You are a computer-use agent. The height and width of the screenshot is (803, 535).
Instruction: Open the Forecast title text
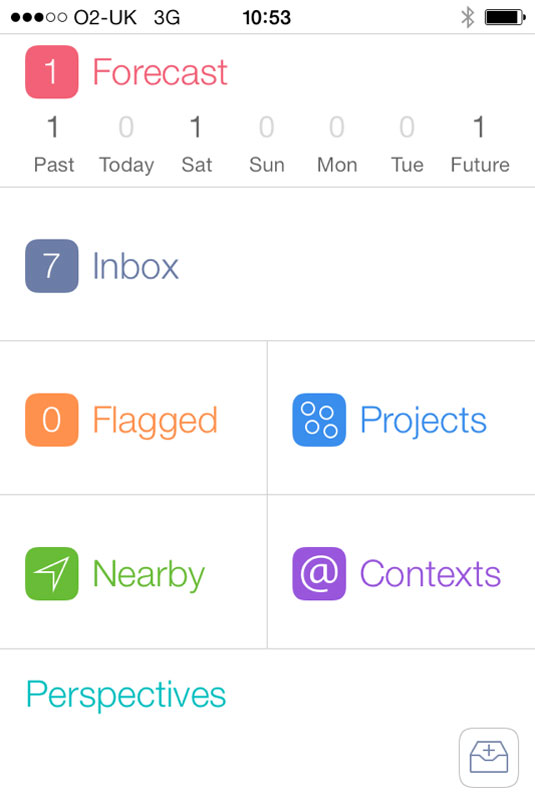[160, 72]
